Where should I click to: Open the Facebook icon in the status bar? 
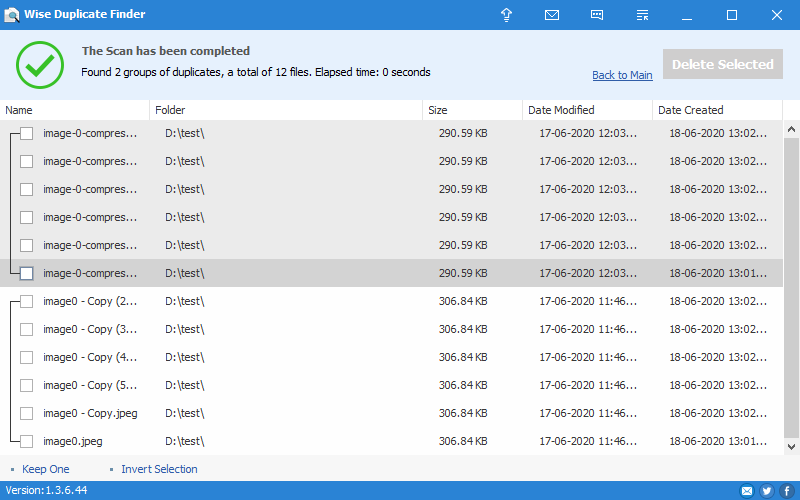[787, 491]
